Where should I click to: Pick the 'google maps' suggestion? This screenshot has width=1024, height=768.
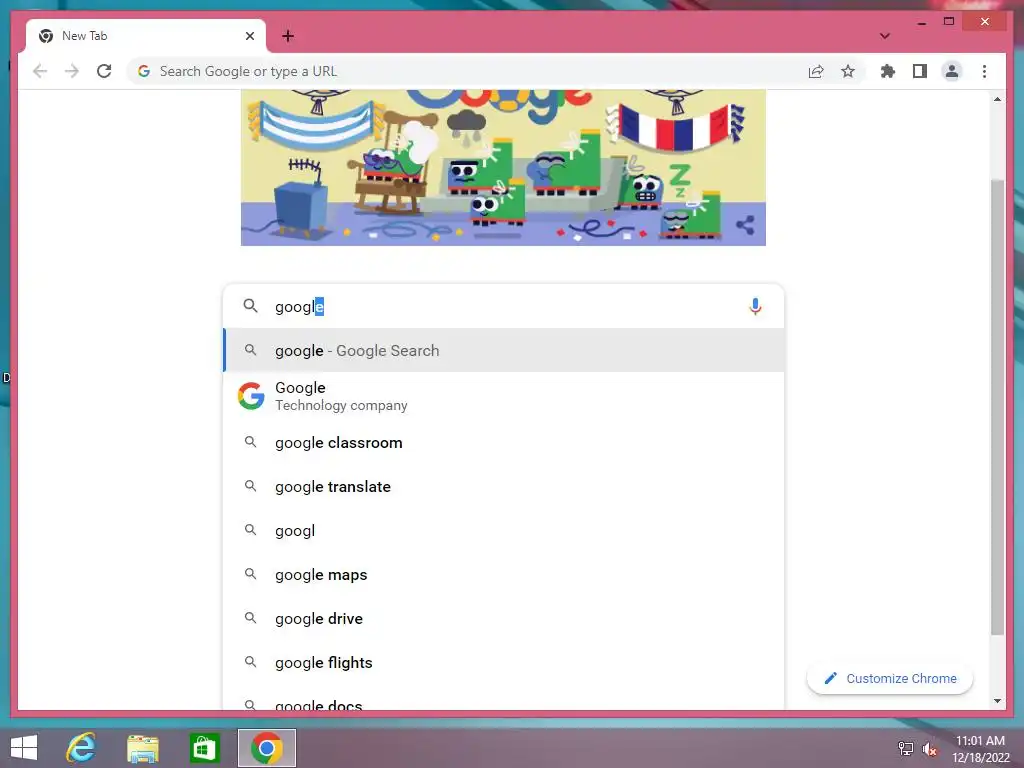(504, 575)
